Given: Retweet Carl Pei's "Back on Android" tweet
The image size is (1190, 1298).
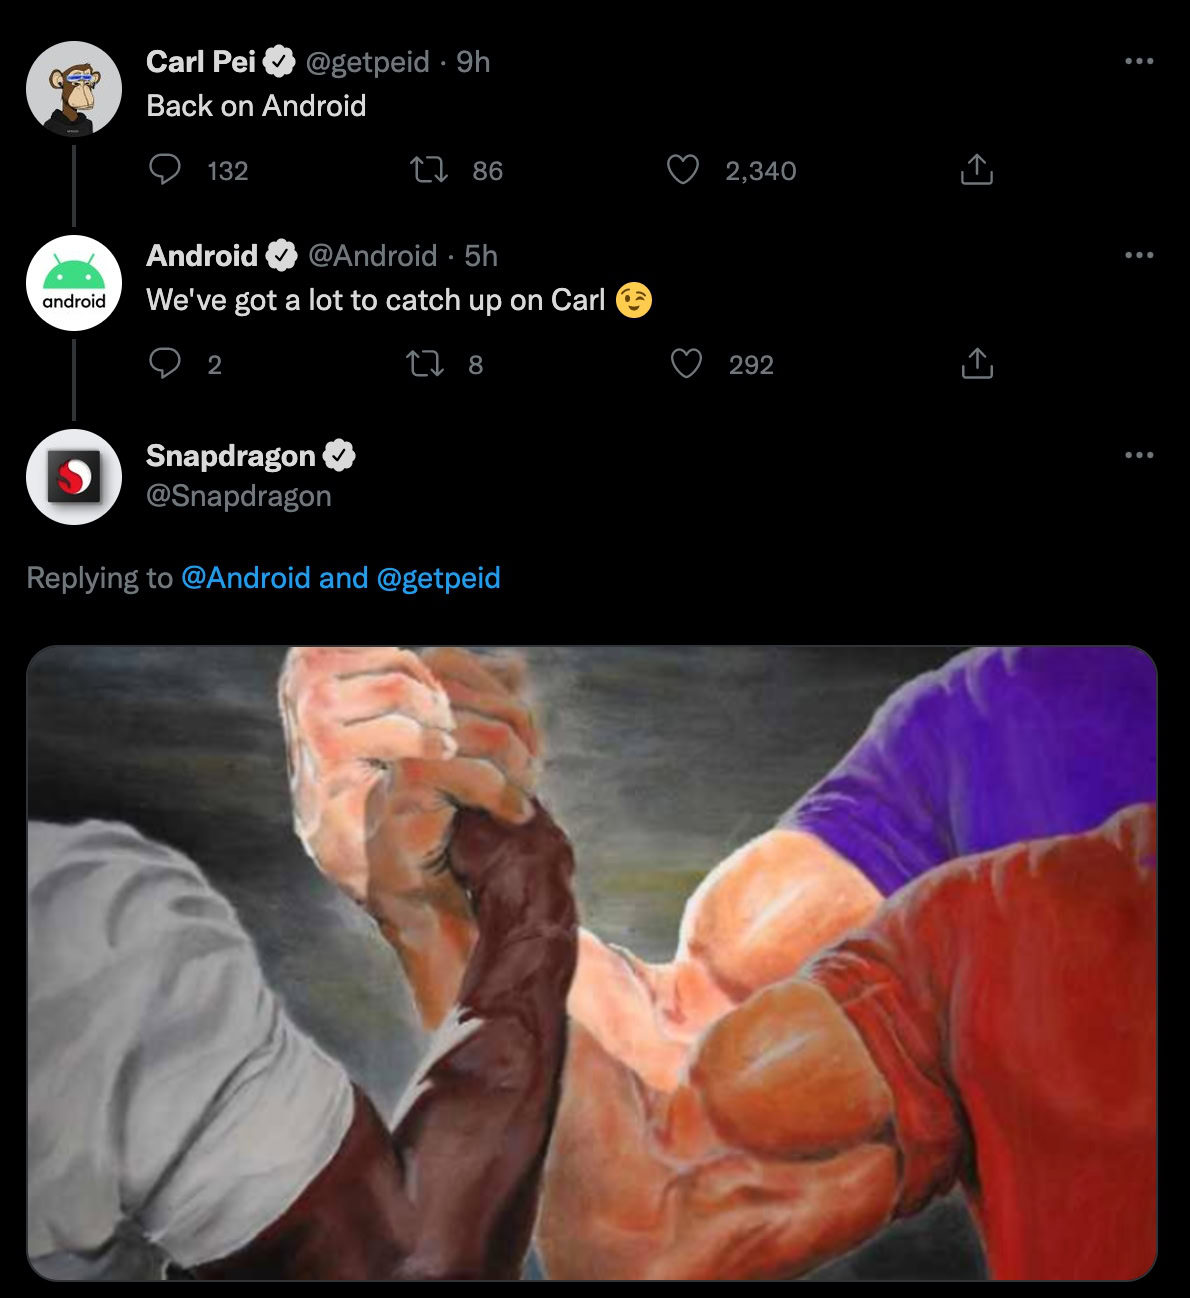Looking at the screenshot, I should pos(429,170).
